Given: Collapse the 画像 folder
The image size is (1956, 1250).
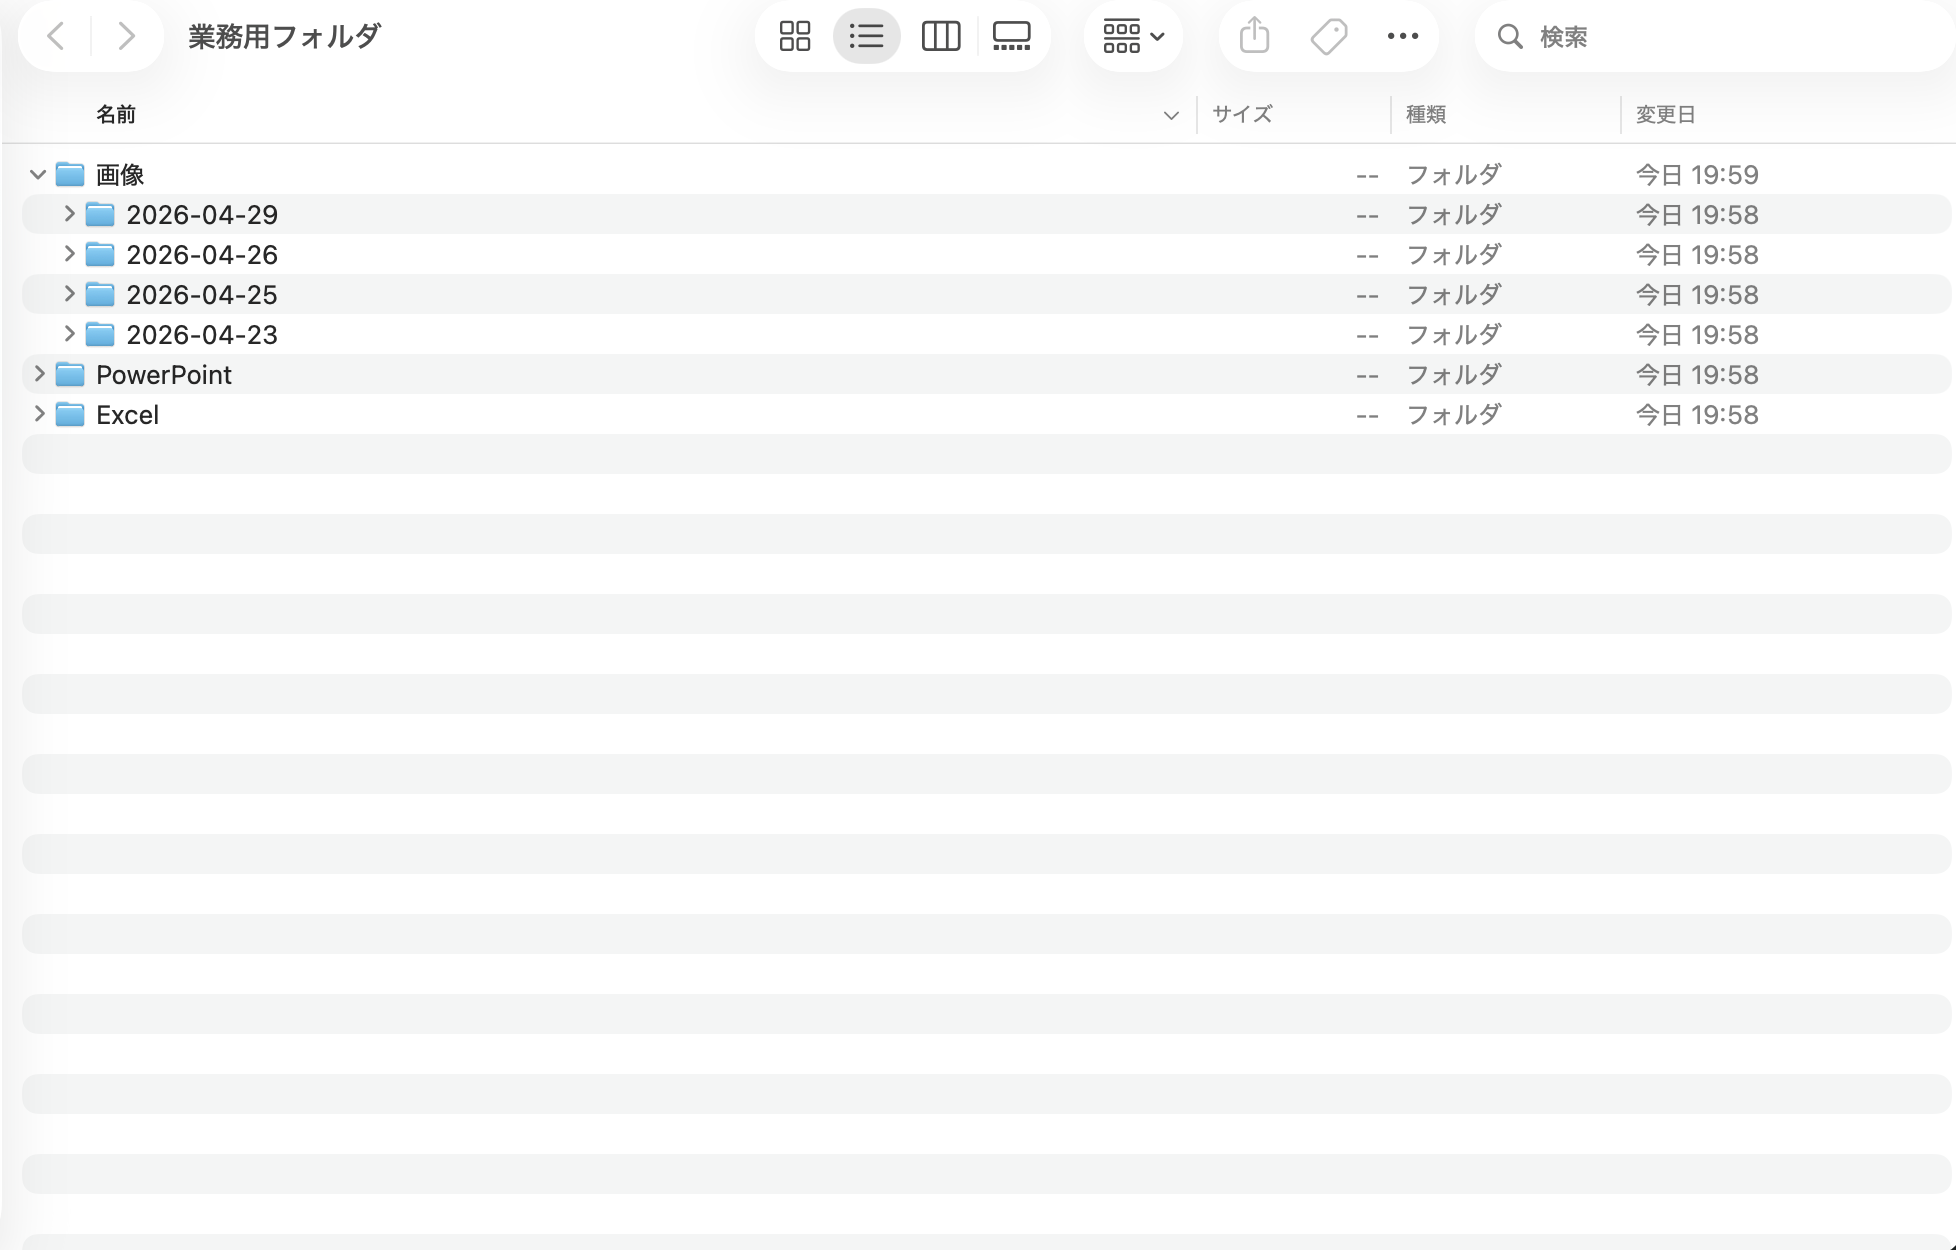Looking at the screenshot, I should pyautogui.click(x=38, y=175).
